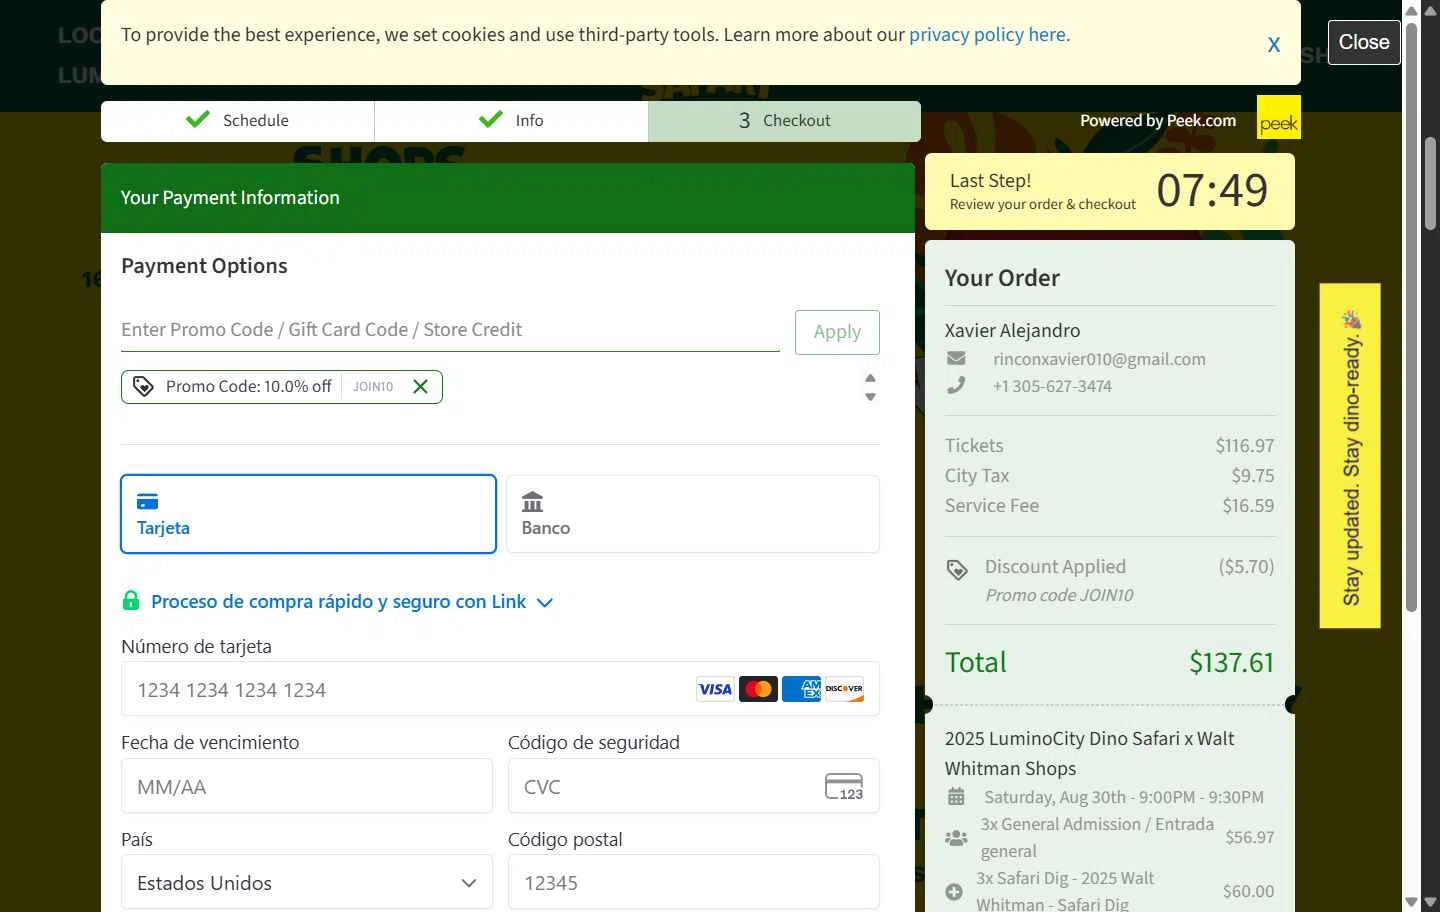Open the Stay updated dino-ready side tab
Image resolution: width=1440 pixels, height=912 pixels.
click(x=1350, y=456)
